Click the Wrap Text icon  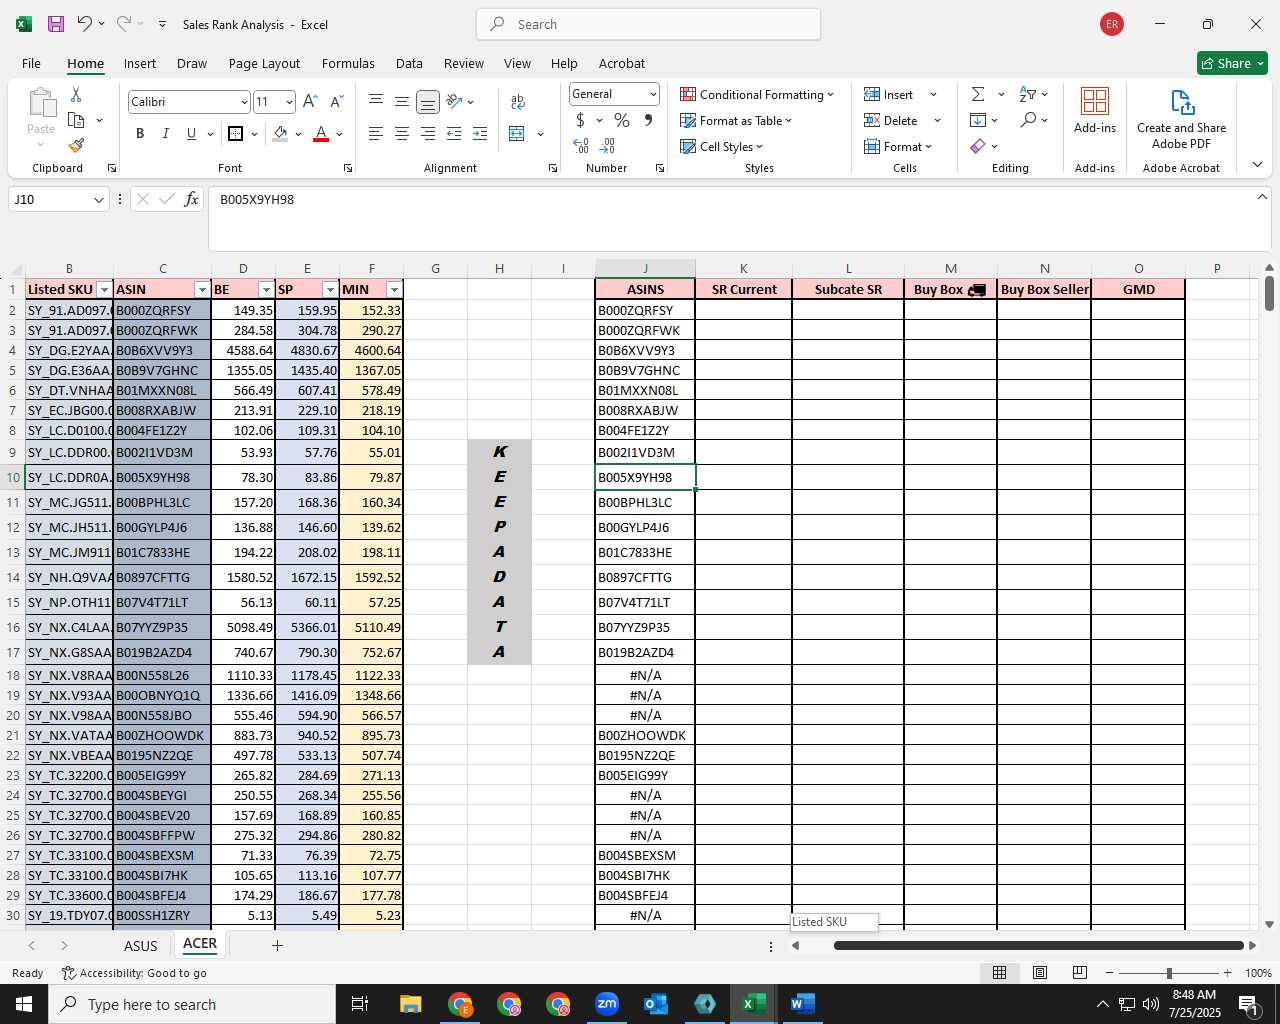coord(518,102)
